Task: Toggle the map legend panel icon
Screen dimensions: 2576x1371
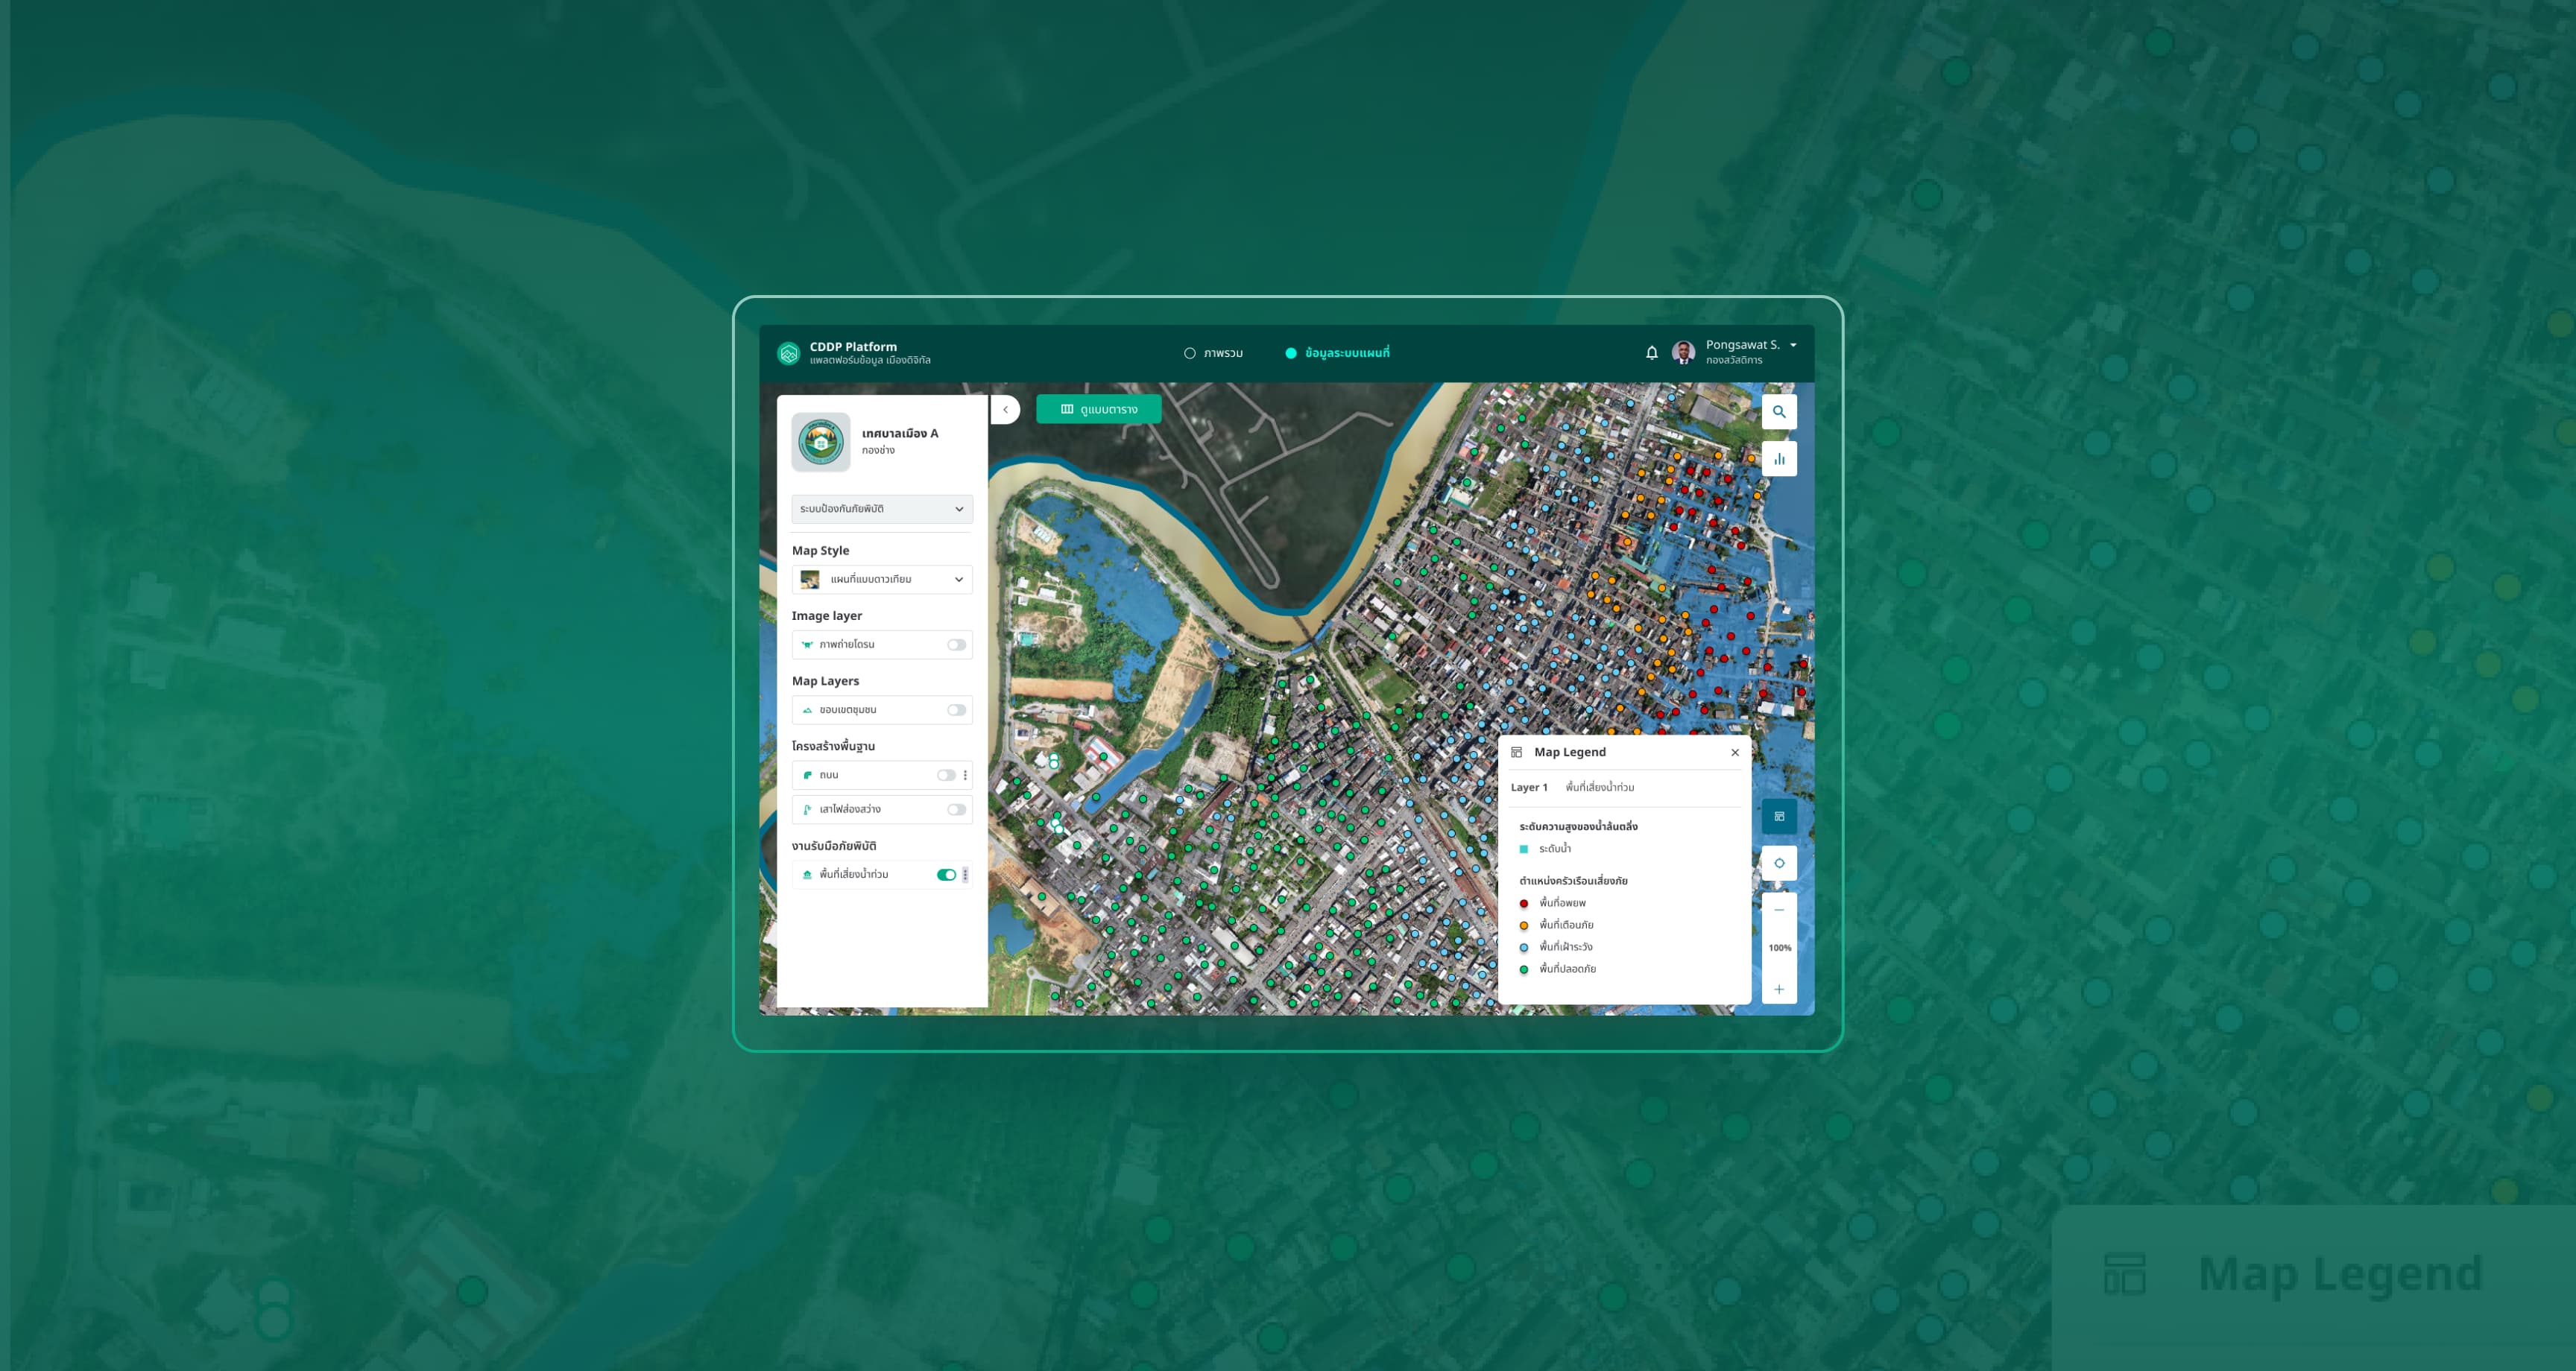Action: (x=1779, y=816)
